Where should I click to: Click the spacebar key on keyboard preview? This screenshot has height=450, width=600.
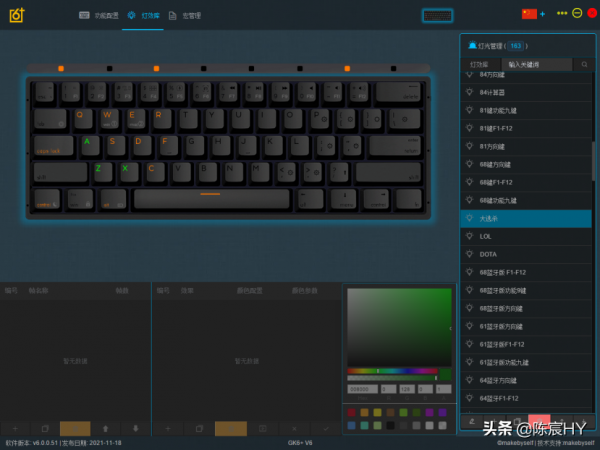click(210, 196)
